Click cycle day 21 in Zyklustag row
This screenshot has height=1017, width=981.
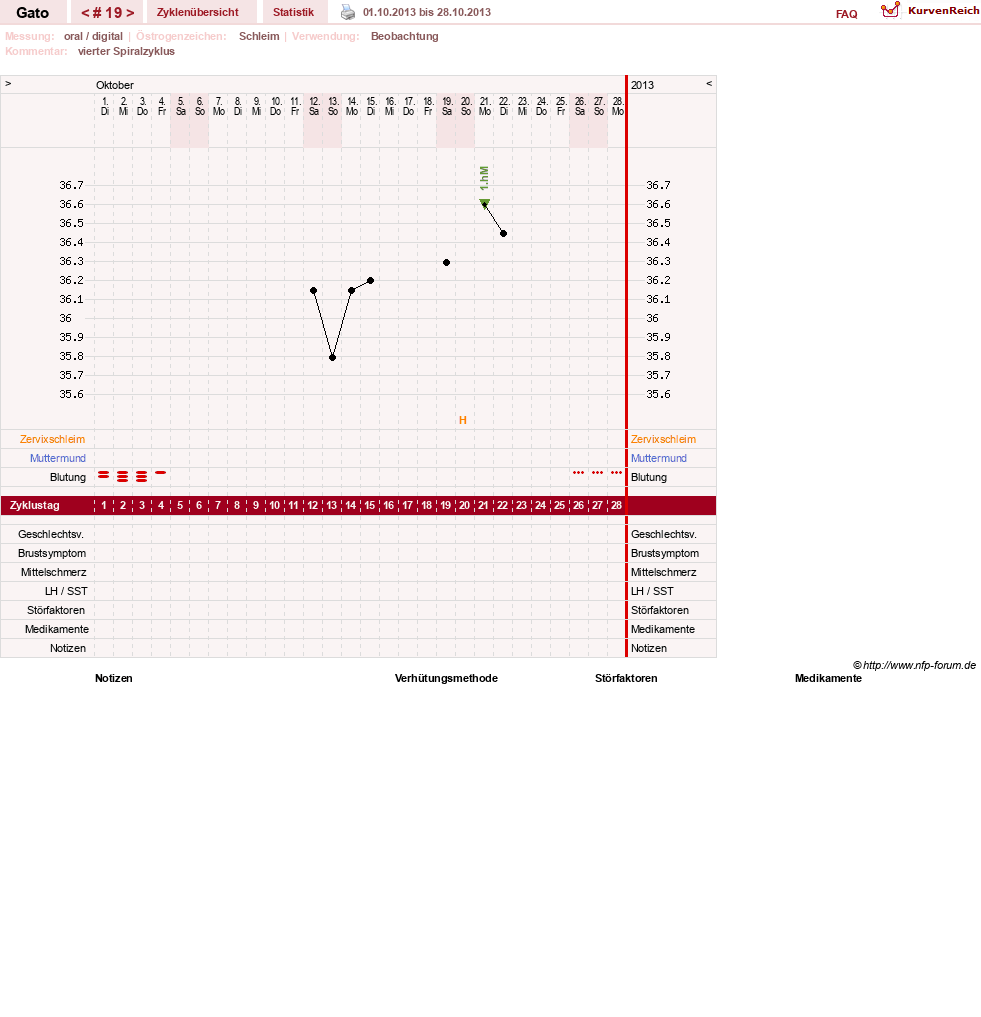(483, 505)
